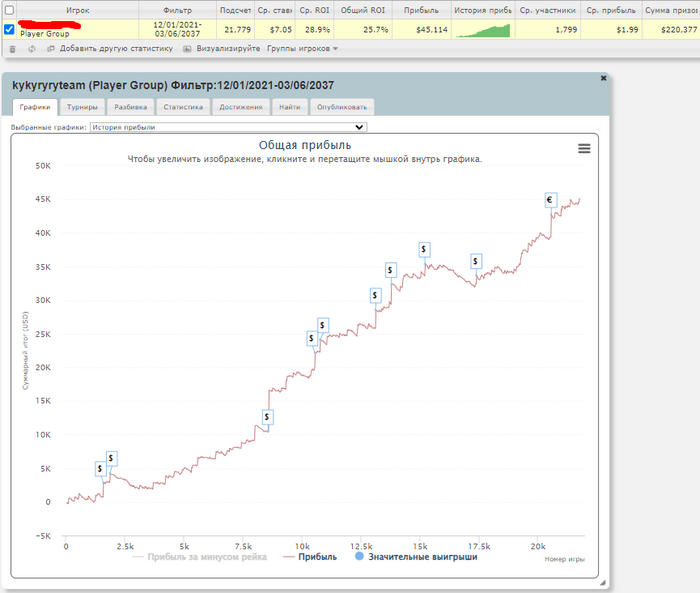Viewport: 700px width, 593px height.
Task: Open the 'Статистика' tab
Action: pyautogui.click(x=183, y=107)
